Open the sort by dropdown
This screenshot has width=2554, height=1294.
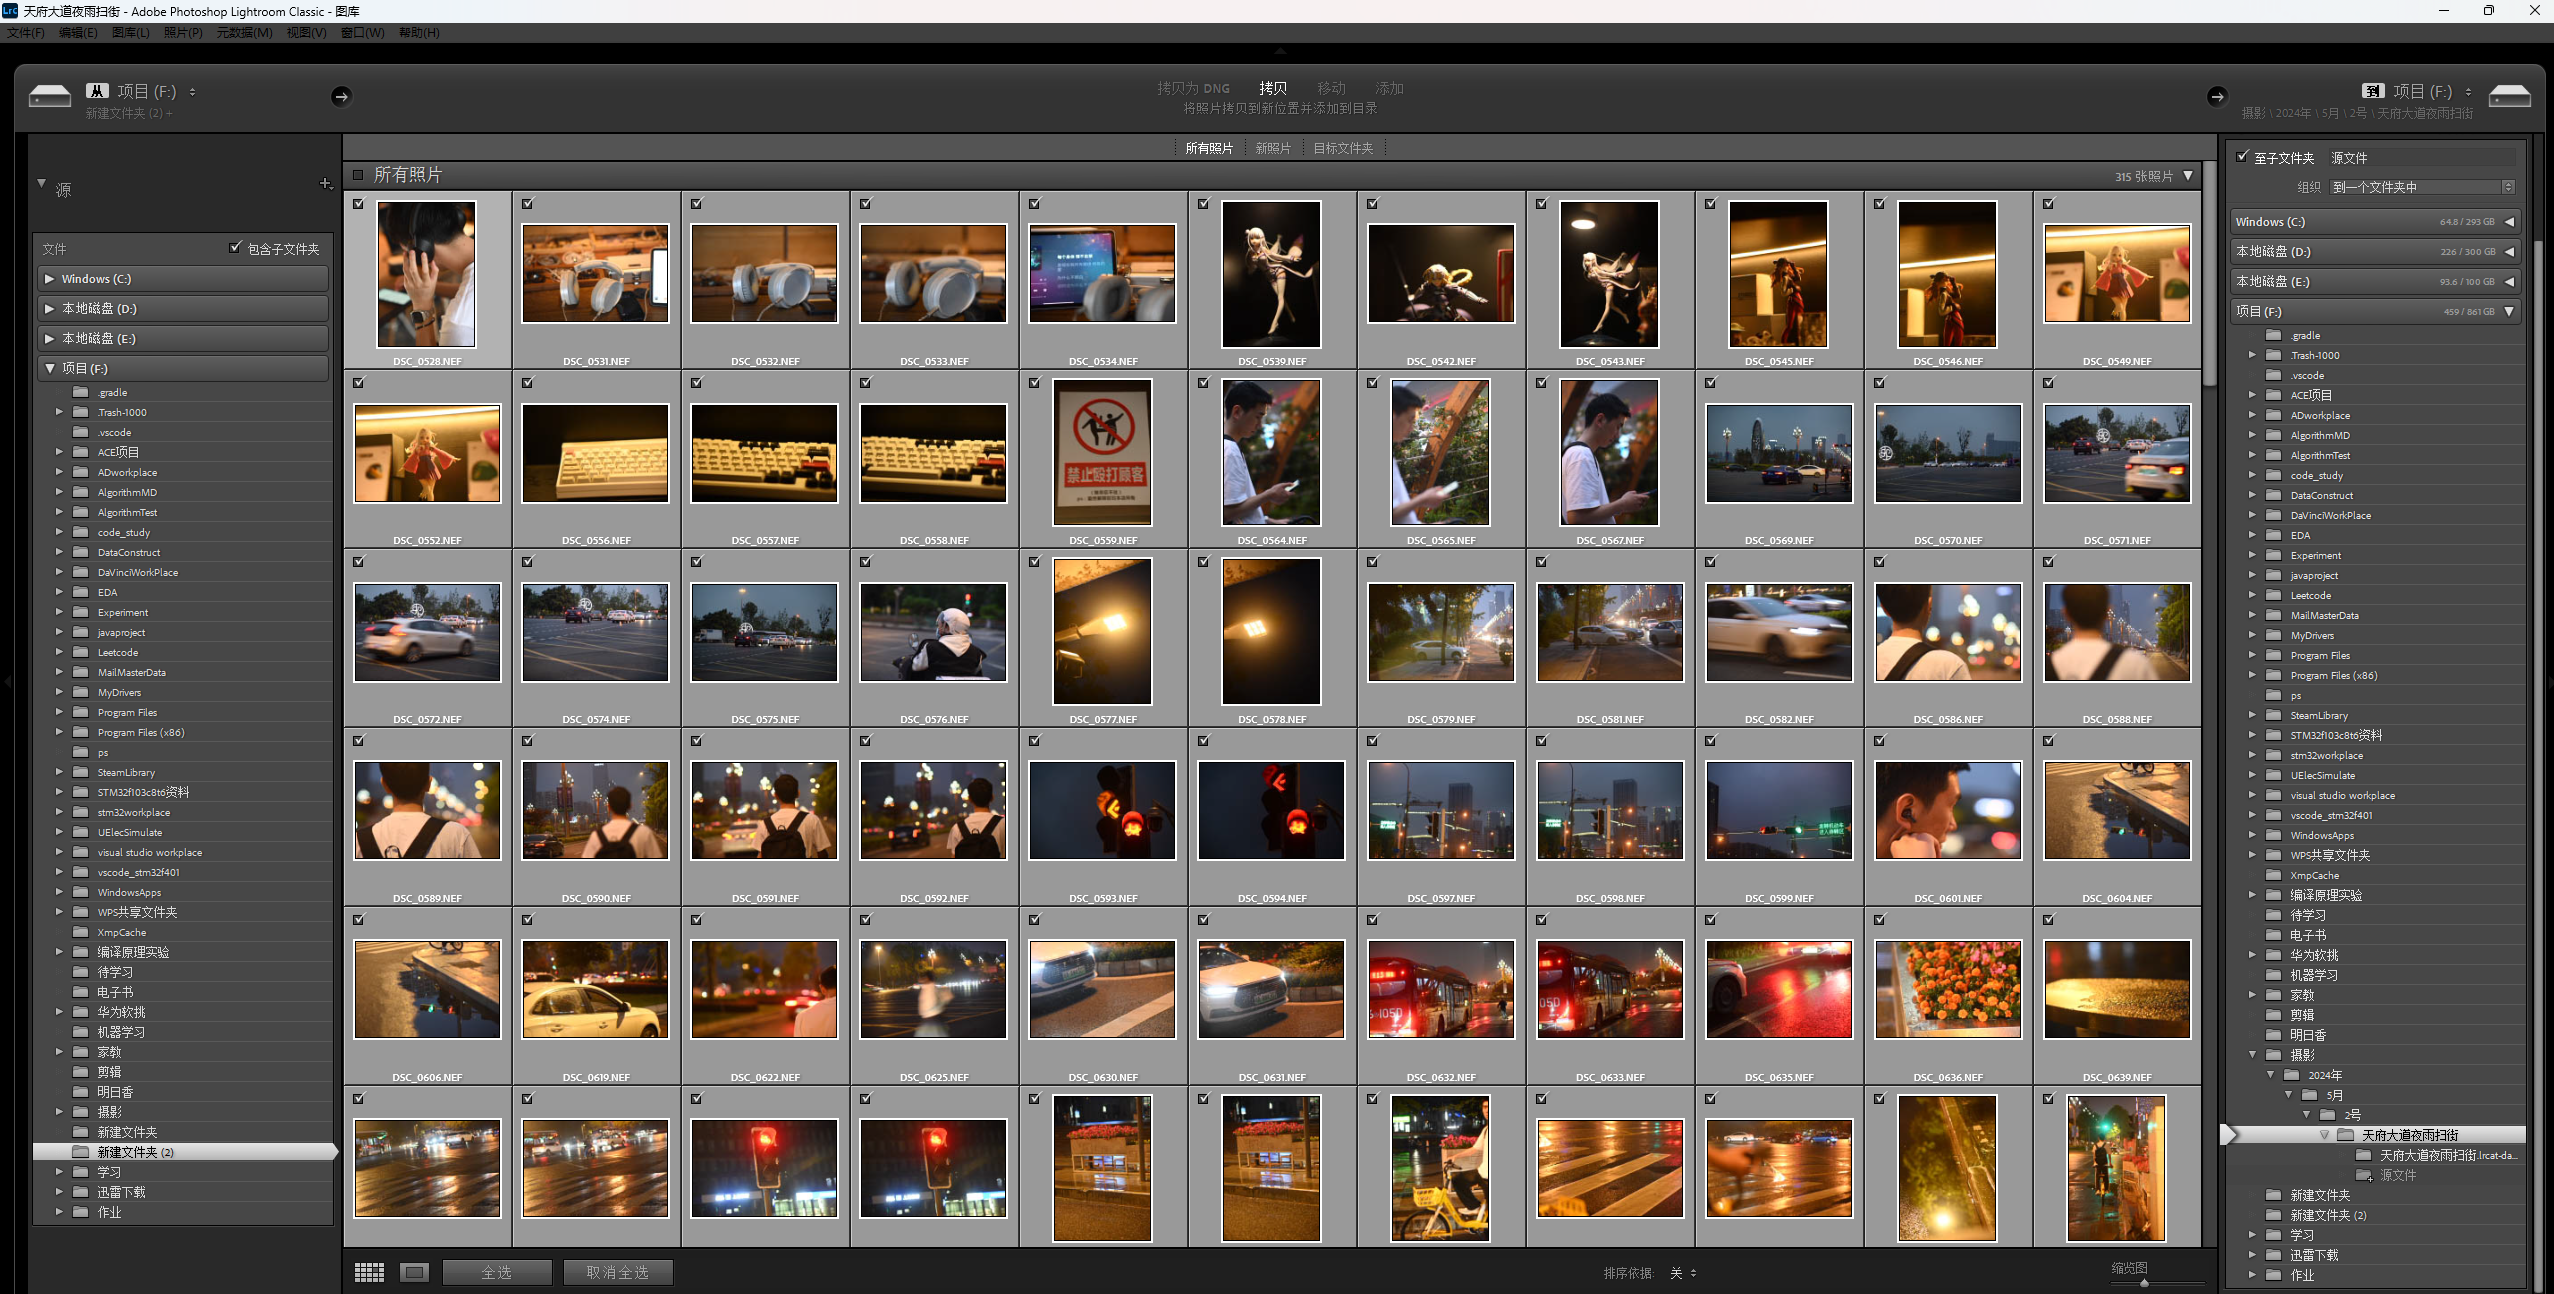[1684, 1273]
